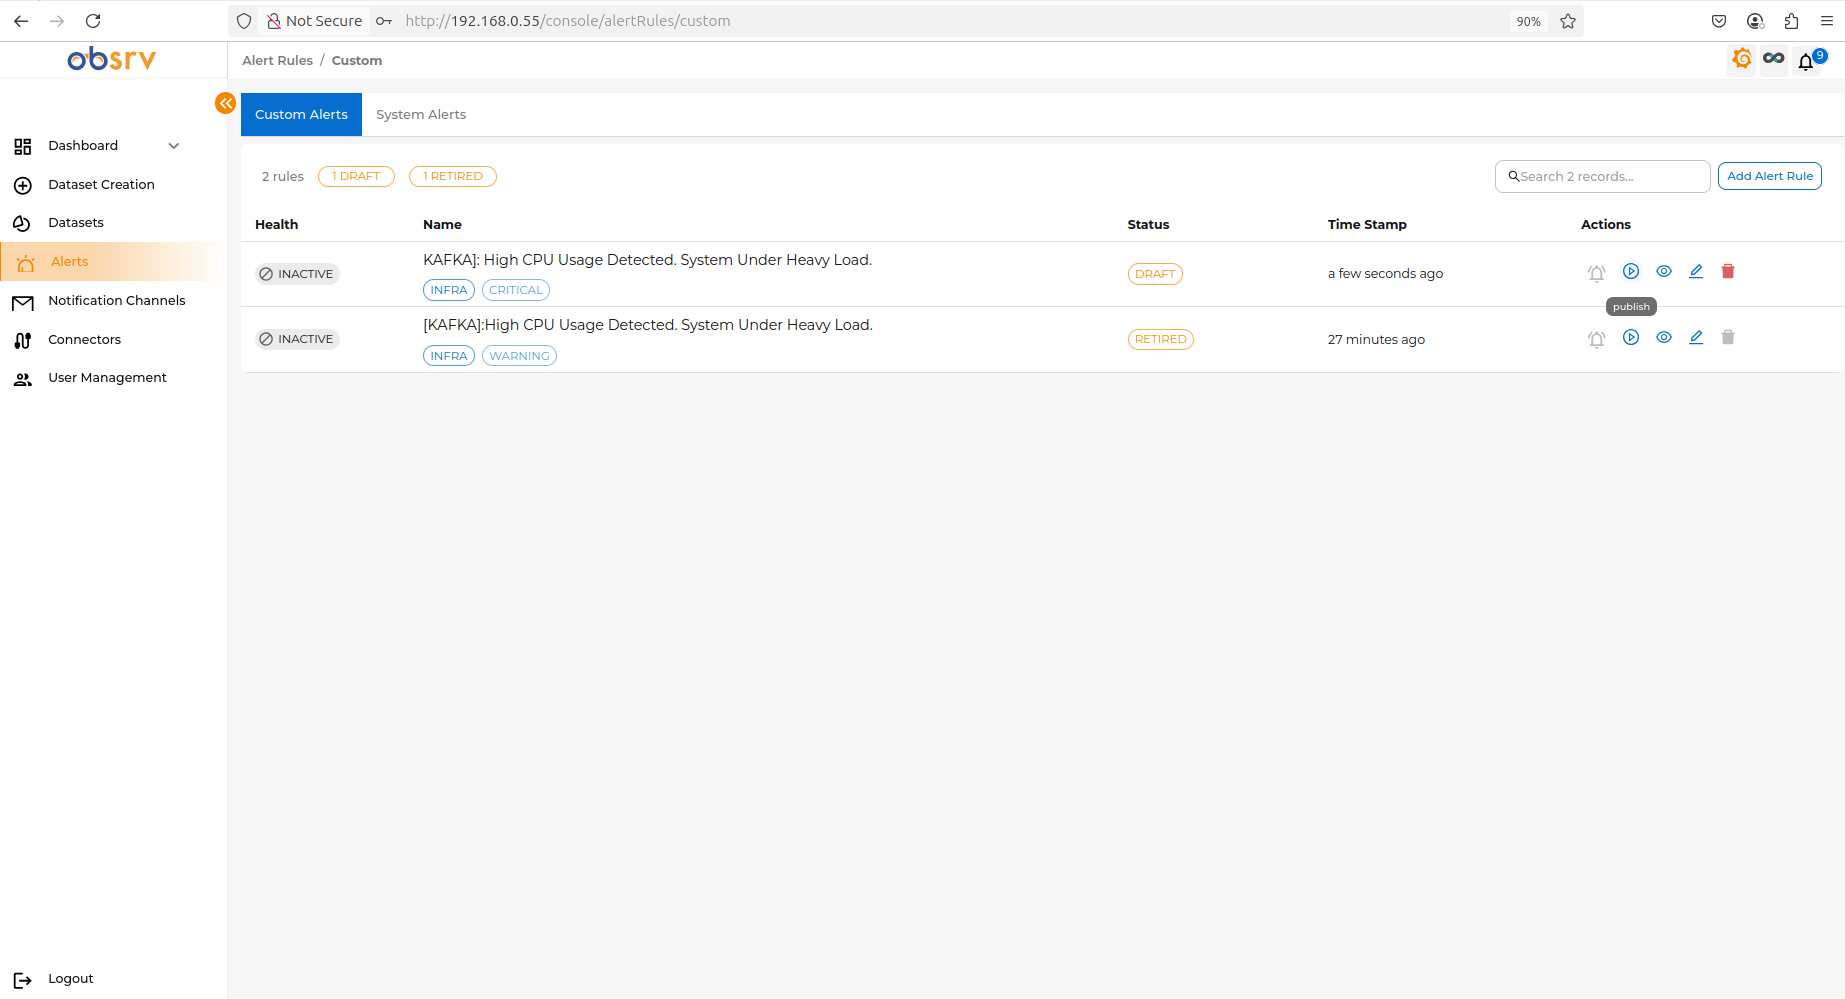Open the browser hamburger menu
Screen dimensions: 1845x999
click(x=1826, y=21)
